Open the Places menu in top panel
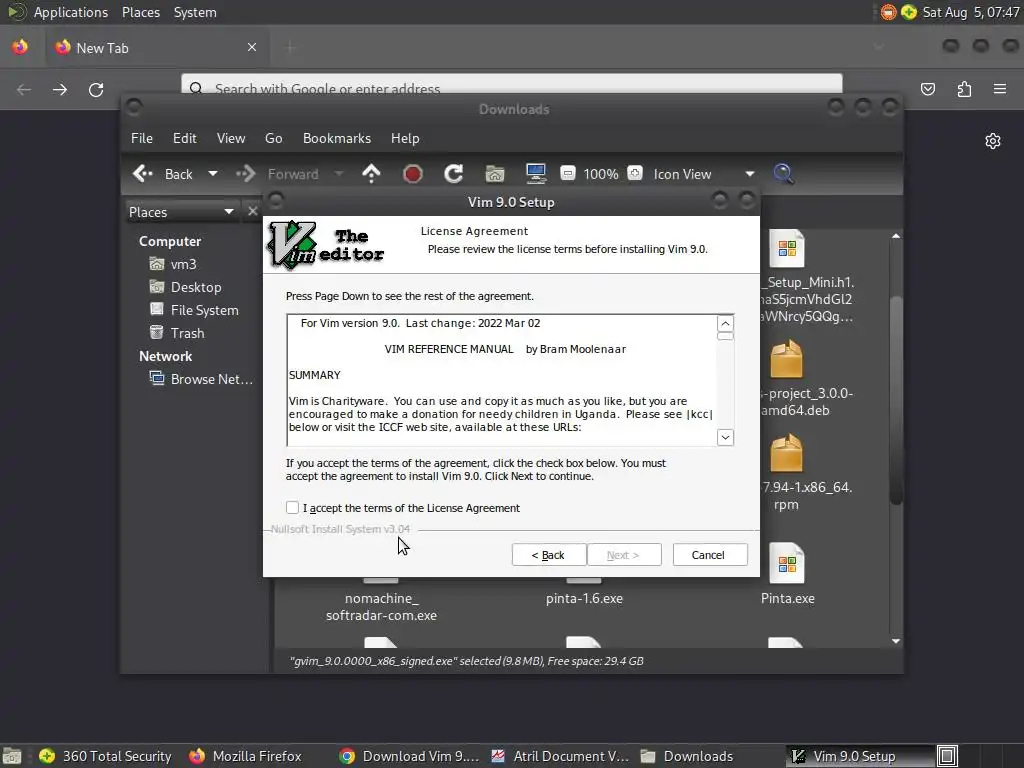This screenshot has height=768, width=1024. [x=140, y=12]
